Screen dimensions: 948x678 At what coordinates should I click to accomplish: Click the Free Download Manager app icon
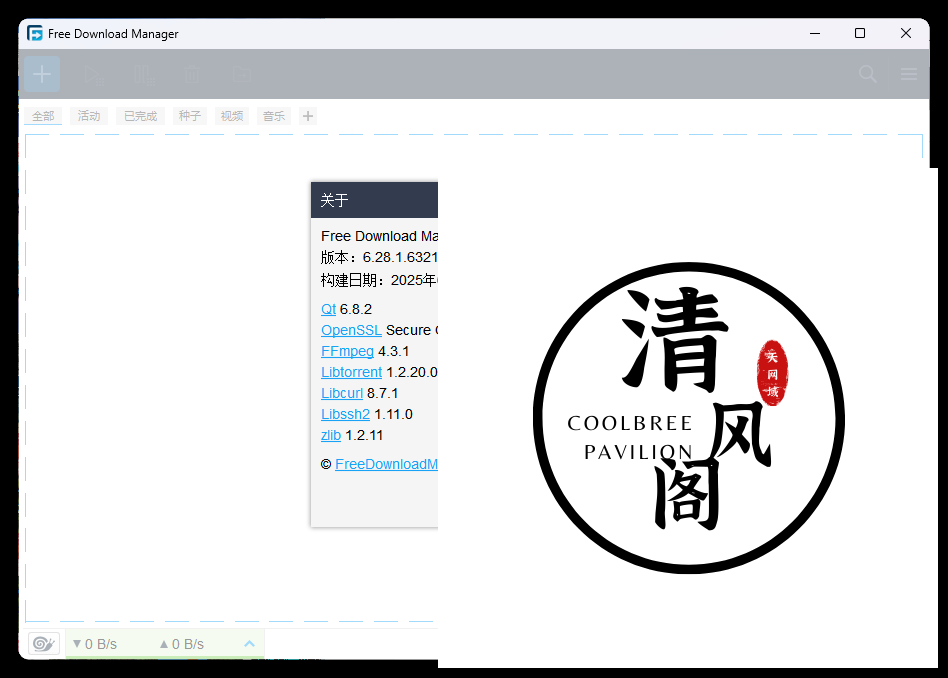35,33
